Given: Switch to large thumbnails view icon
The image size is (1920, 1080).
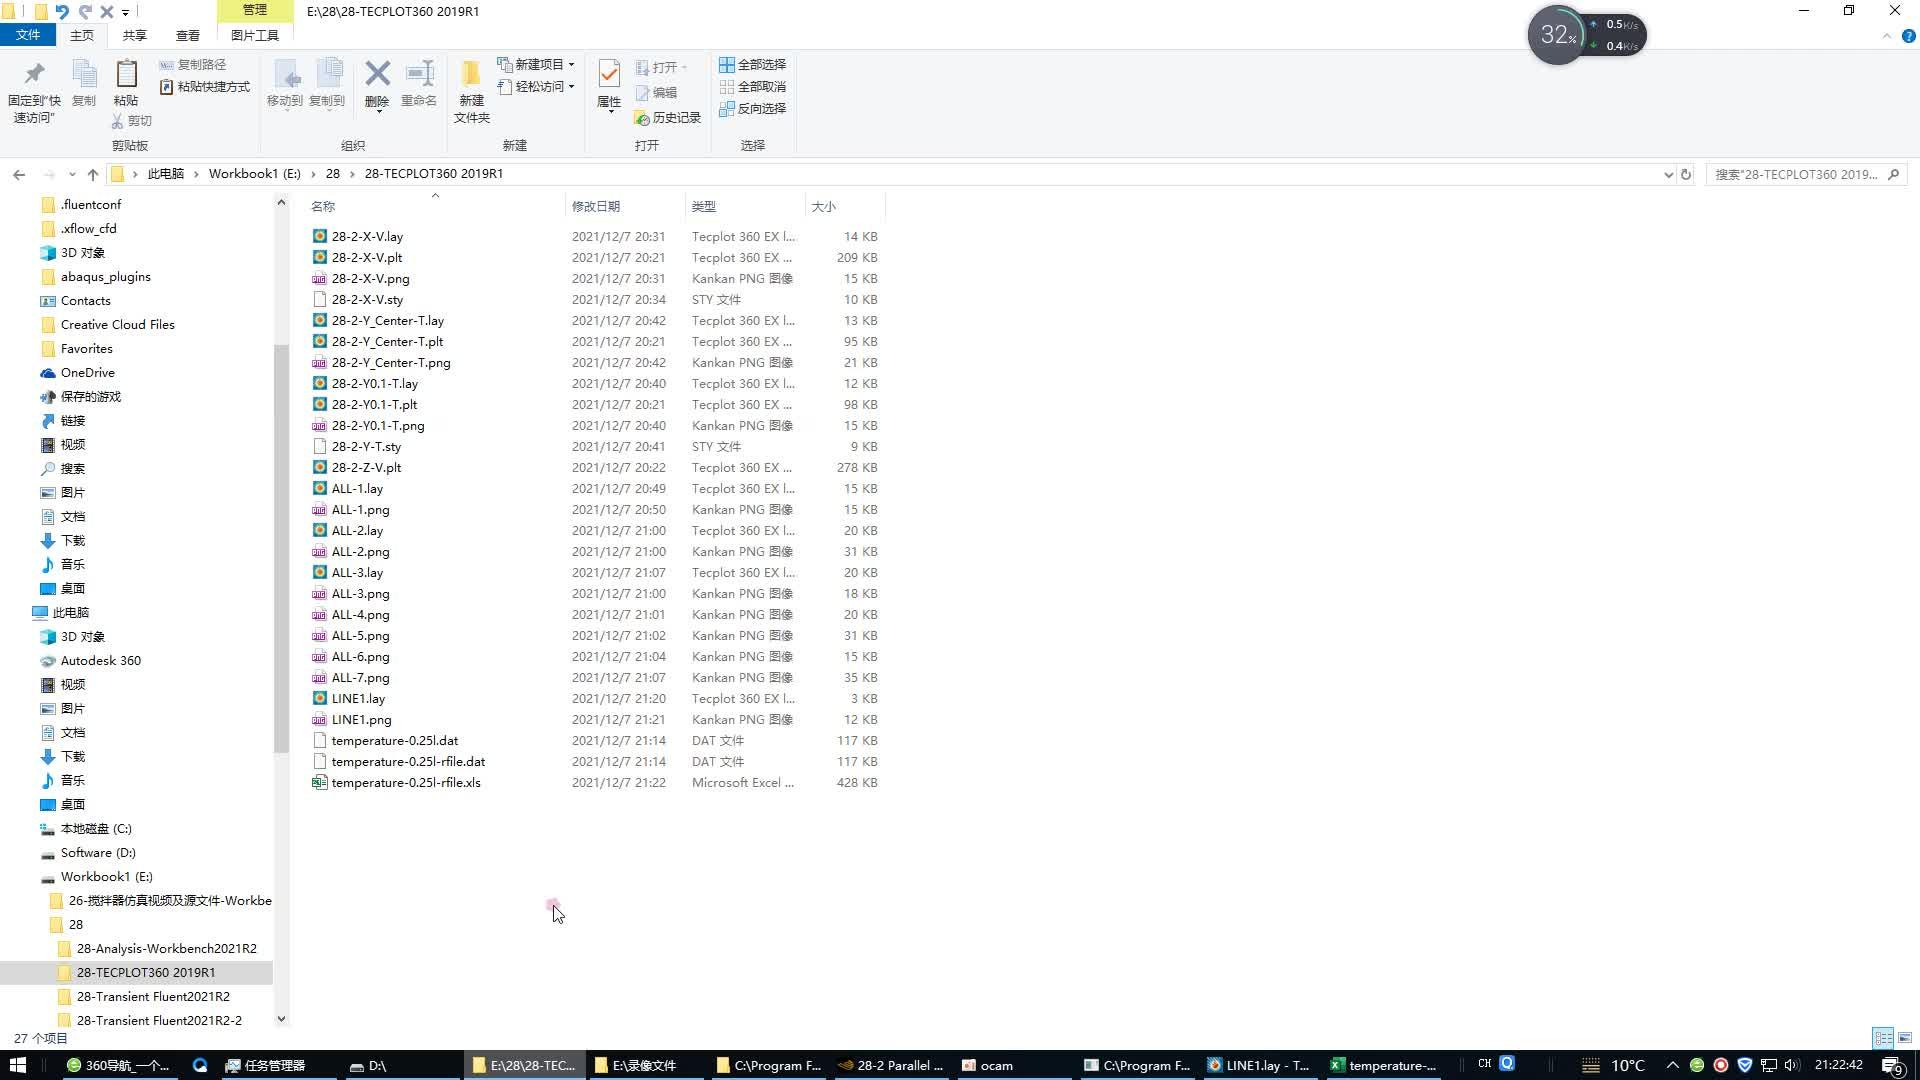Looking at the screenshot, I should coord(1904,1038).
